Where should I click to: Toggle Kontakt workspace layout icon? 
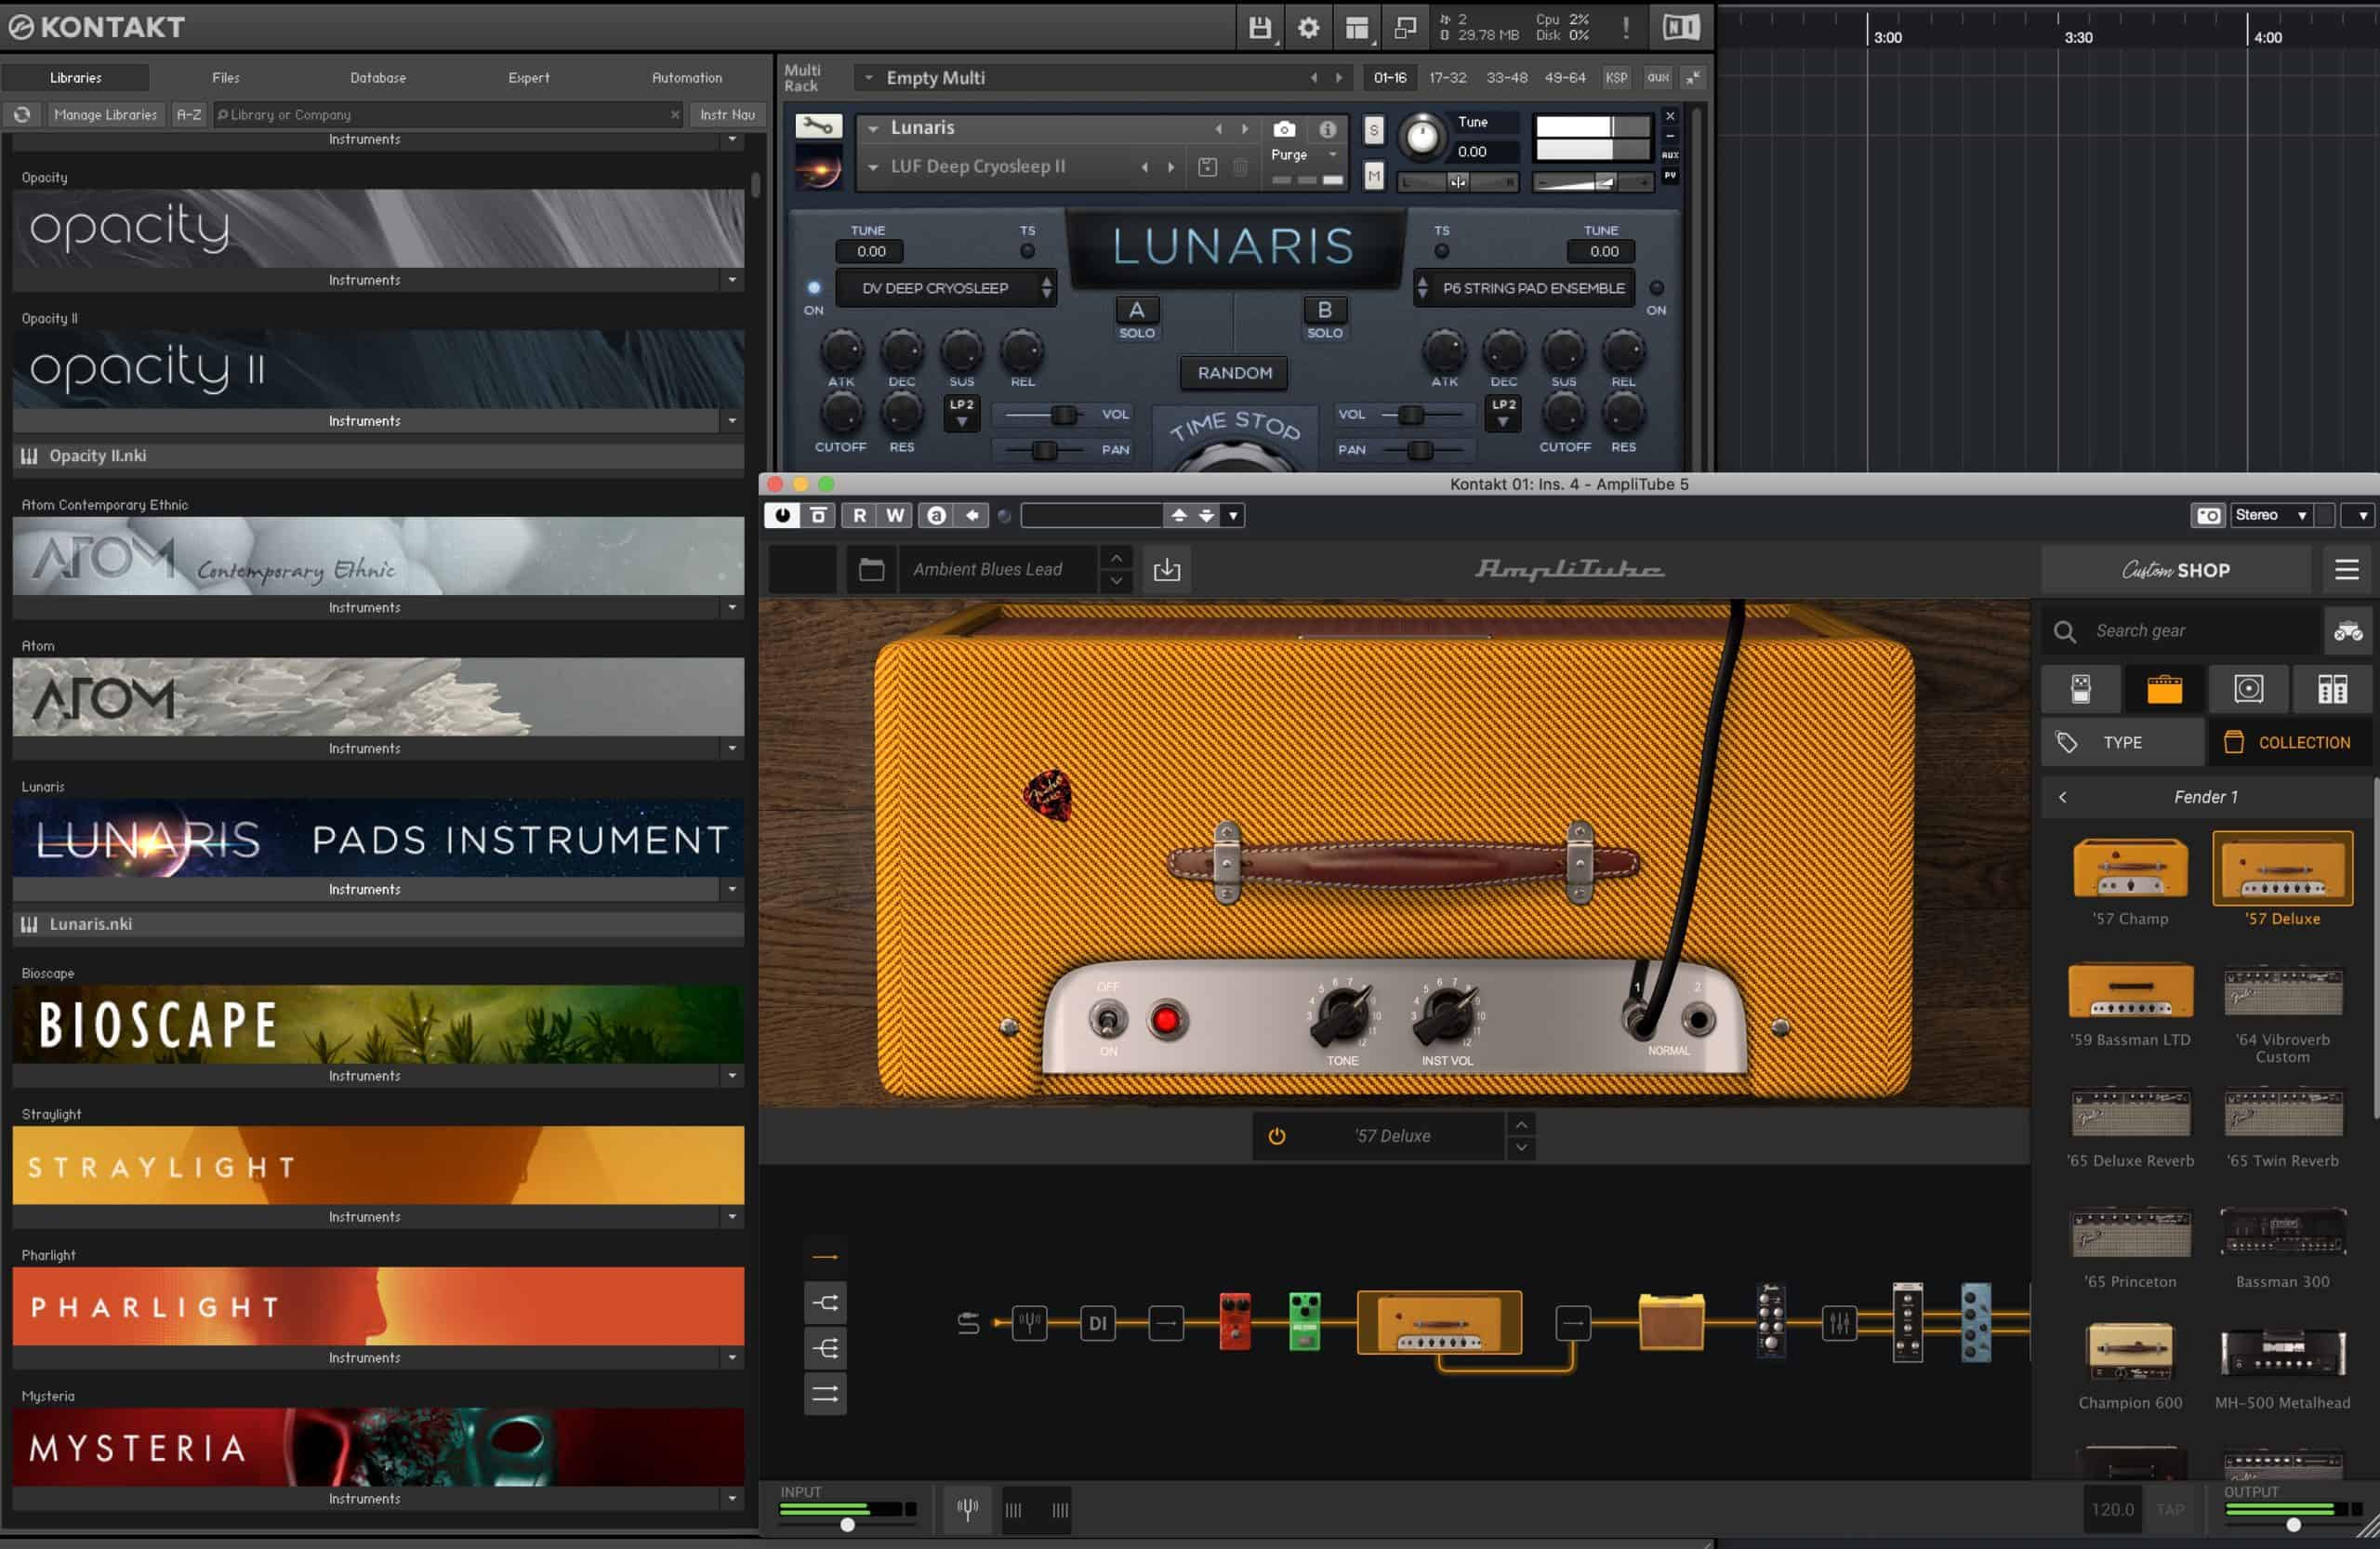point(1357,28)
